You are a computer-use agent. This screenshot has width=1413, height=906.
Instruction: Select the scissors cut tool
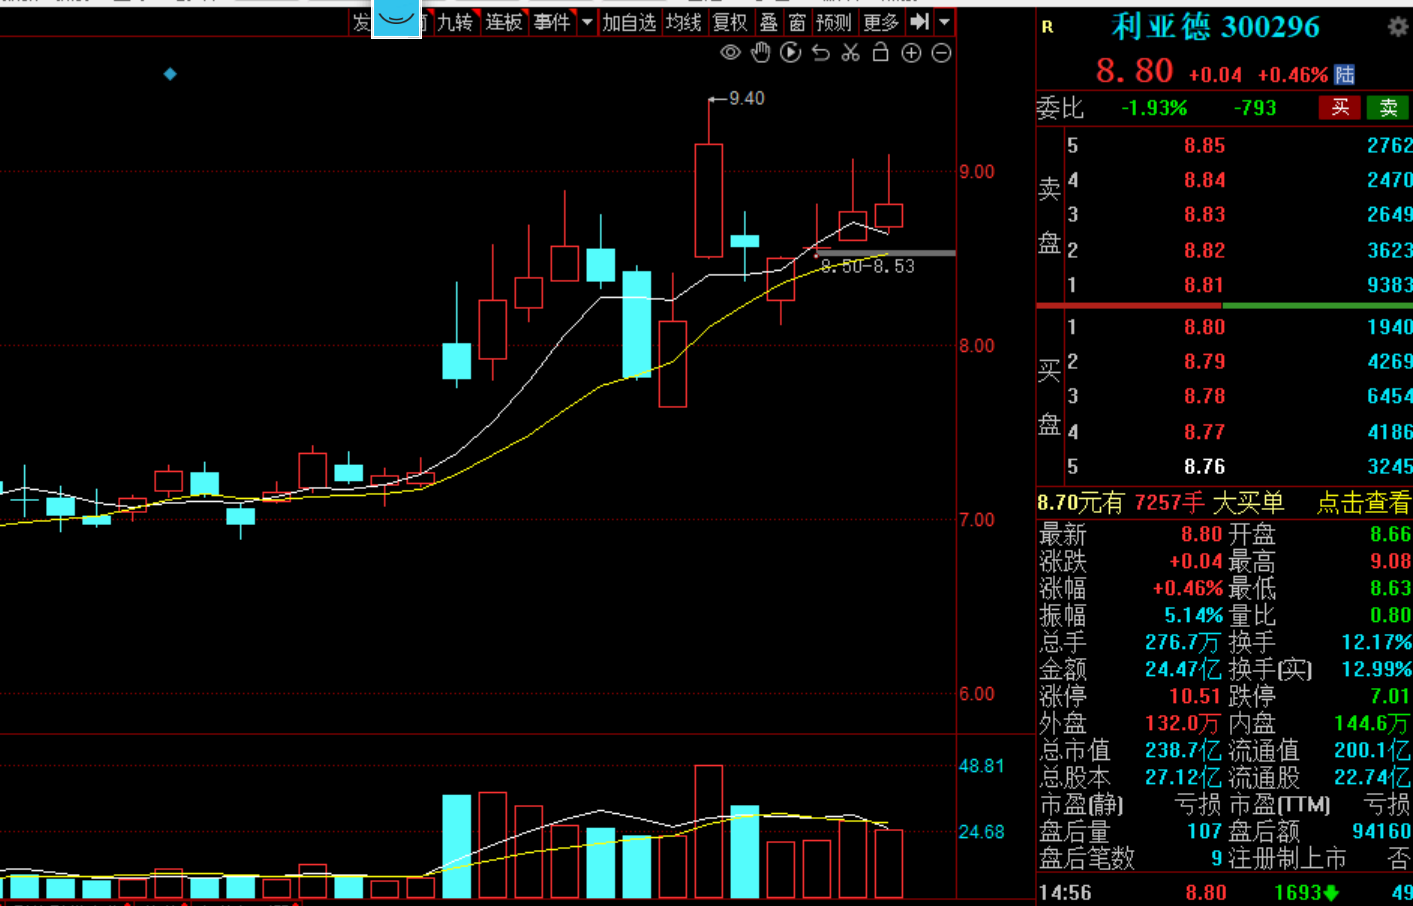[x=851, y=53]
